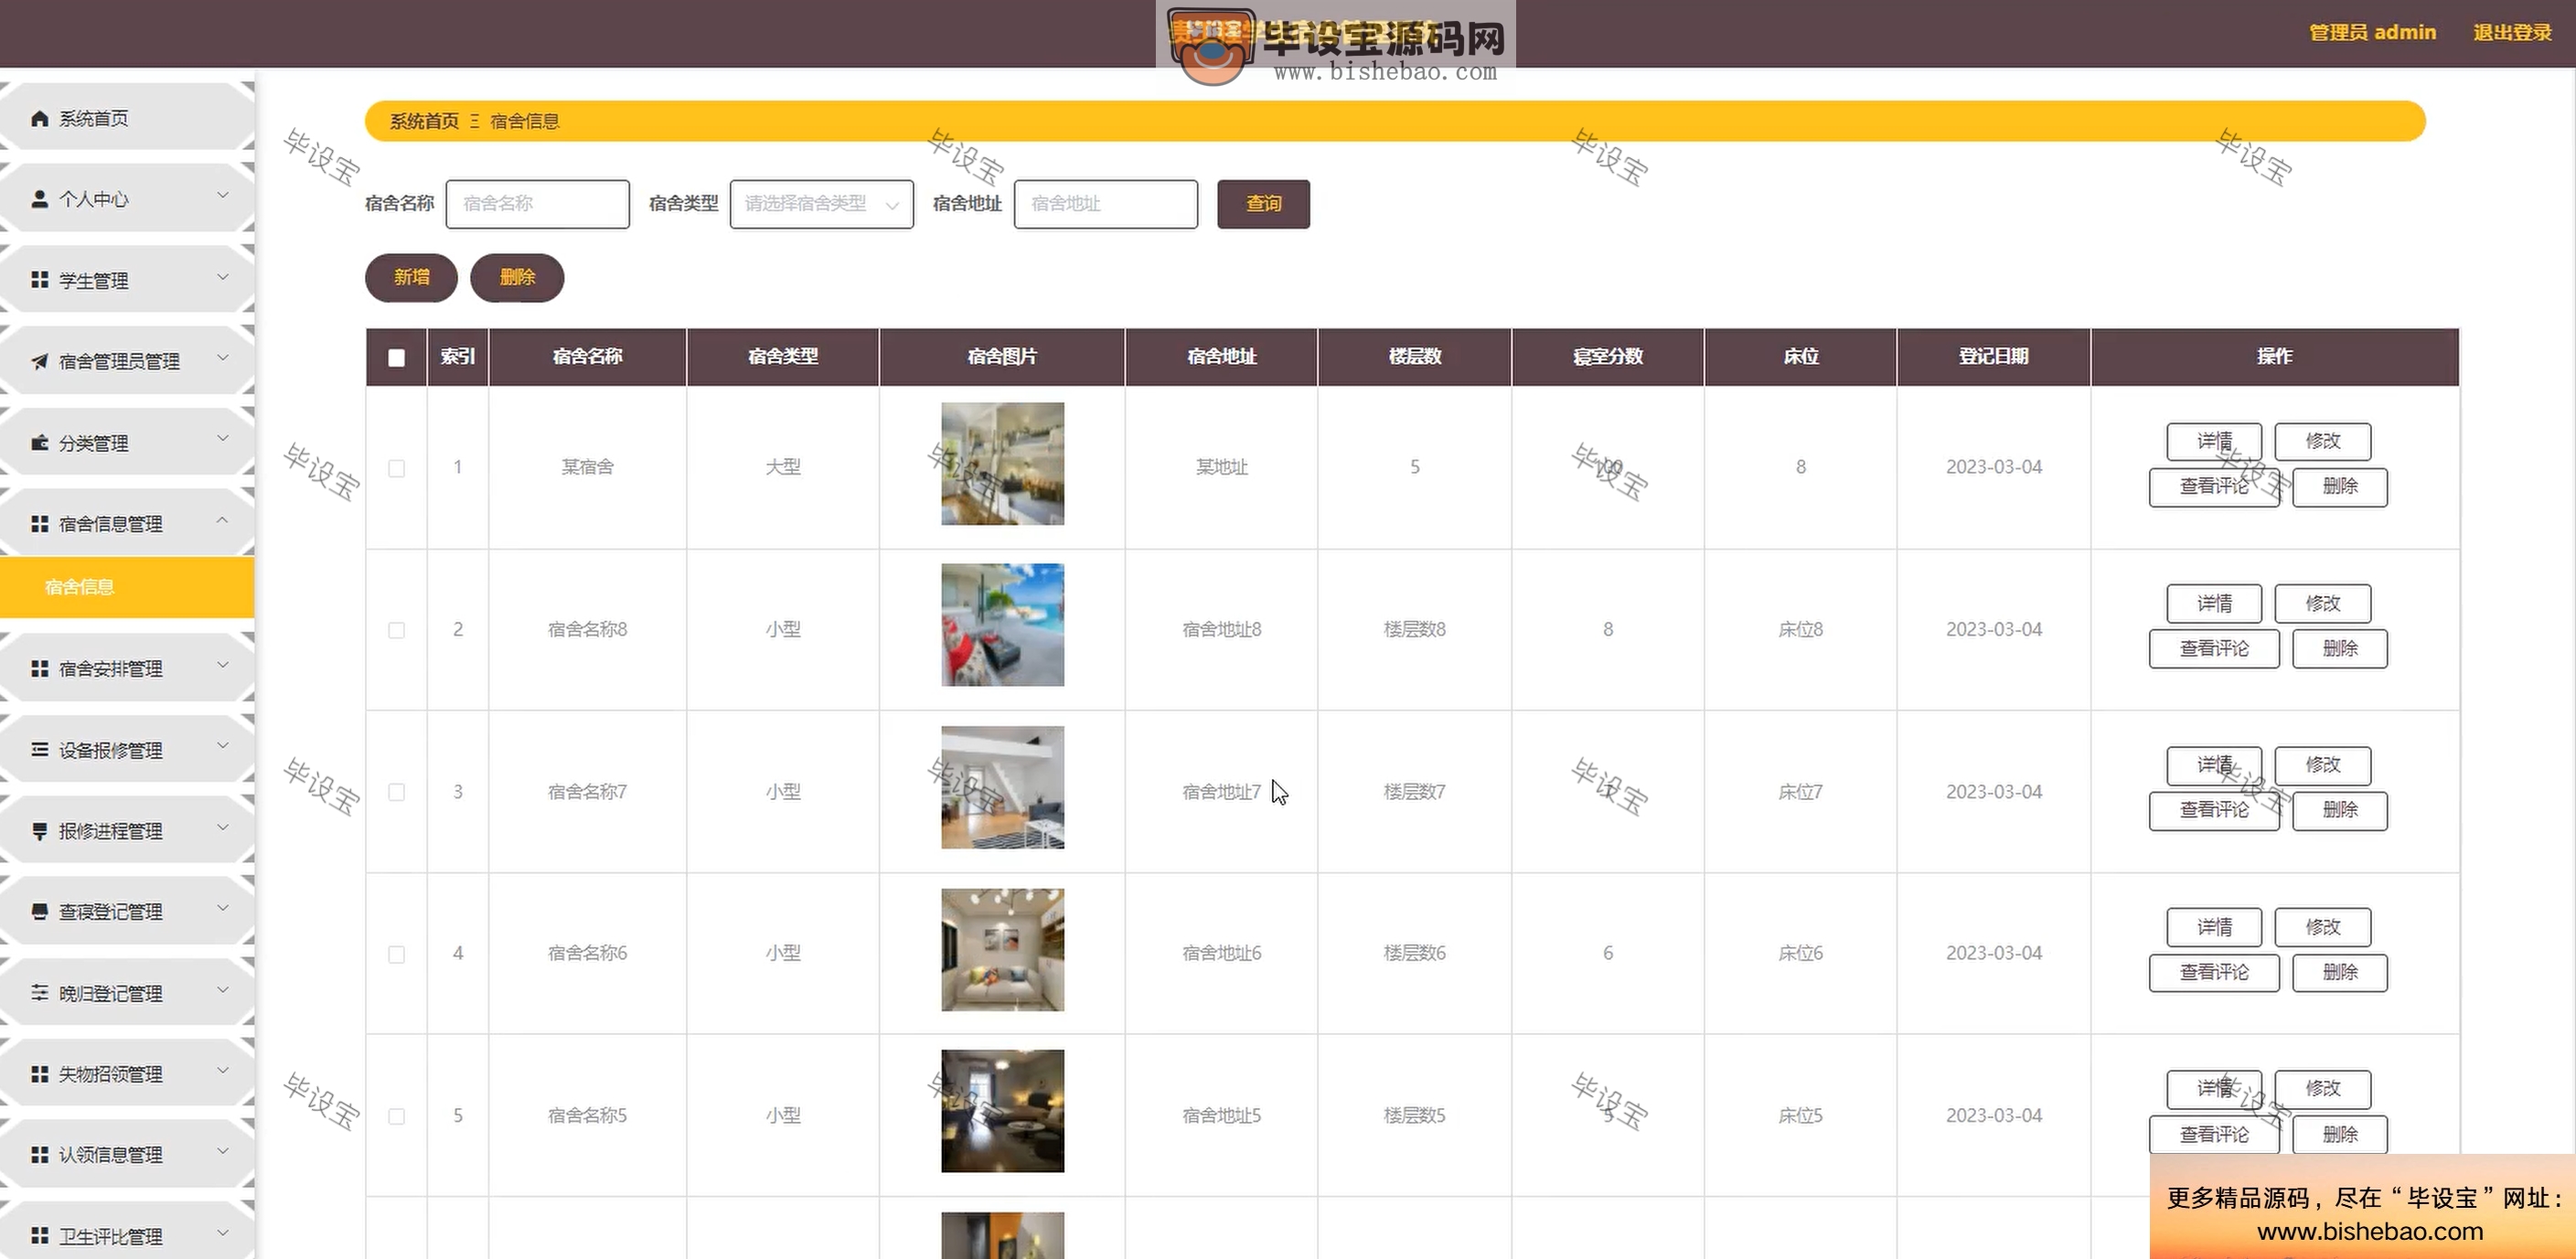
Task: Click 退出登录 in the header
Action: (x=2512, y=32)
